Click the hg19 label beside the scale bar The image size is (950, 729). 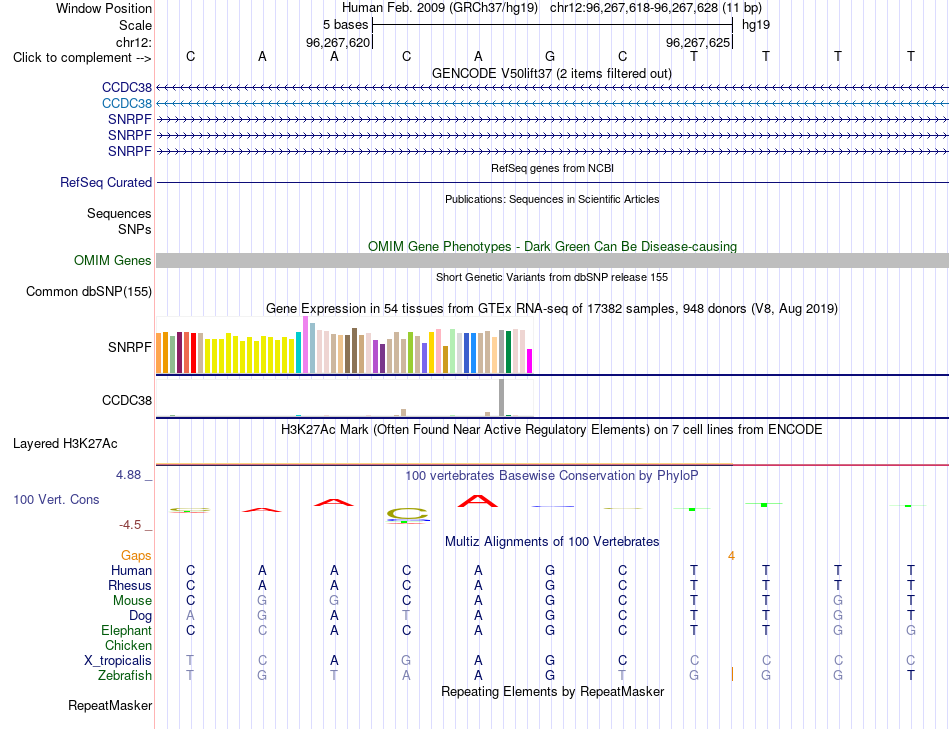pos(756,25)
